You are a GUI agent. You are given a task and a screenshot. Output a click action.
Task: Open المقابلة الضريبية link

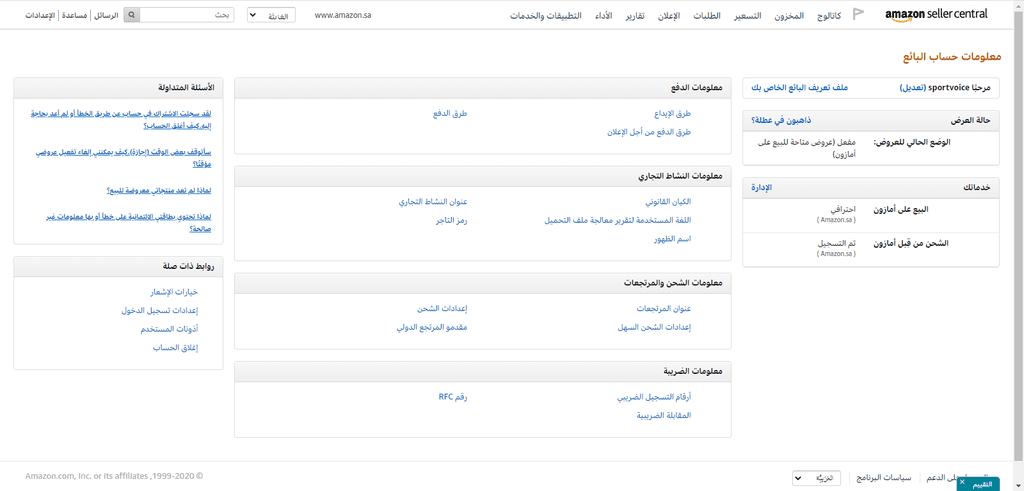[664, 415]
